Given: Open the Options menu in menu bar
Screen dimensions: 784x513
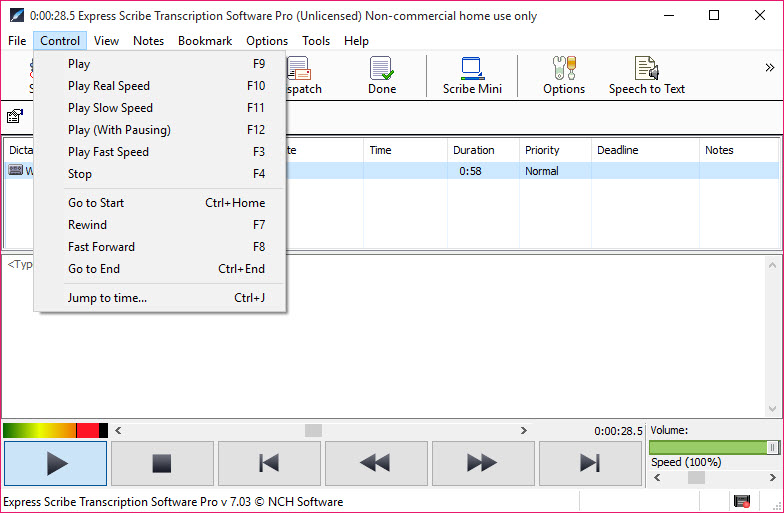Looking at the screenshot, I should tap(267, 41).
